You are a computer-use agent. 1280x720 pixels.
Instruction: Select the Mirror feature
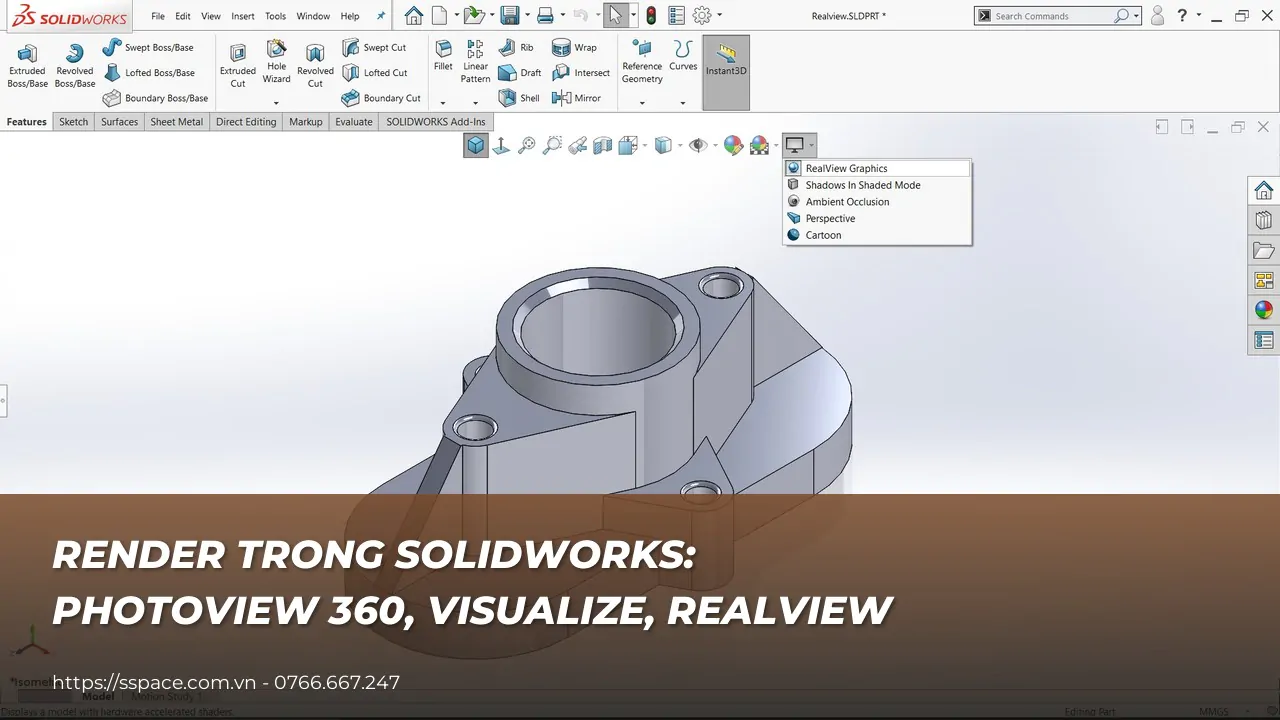tap(576, 98)
